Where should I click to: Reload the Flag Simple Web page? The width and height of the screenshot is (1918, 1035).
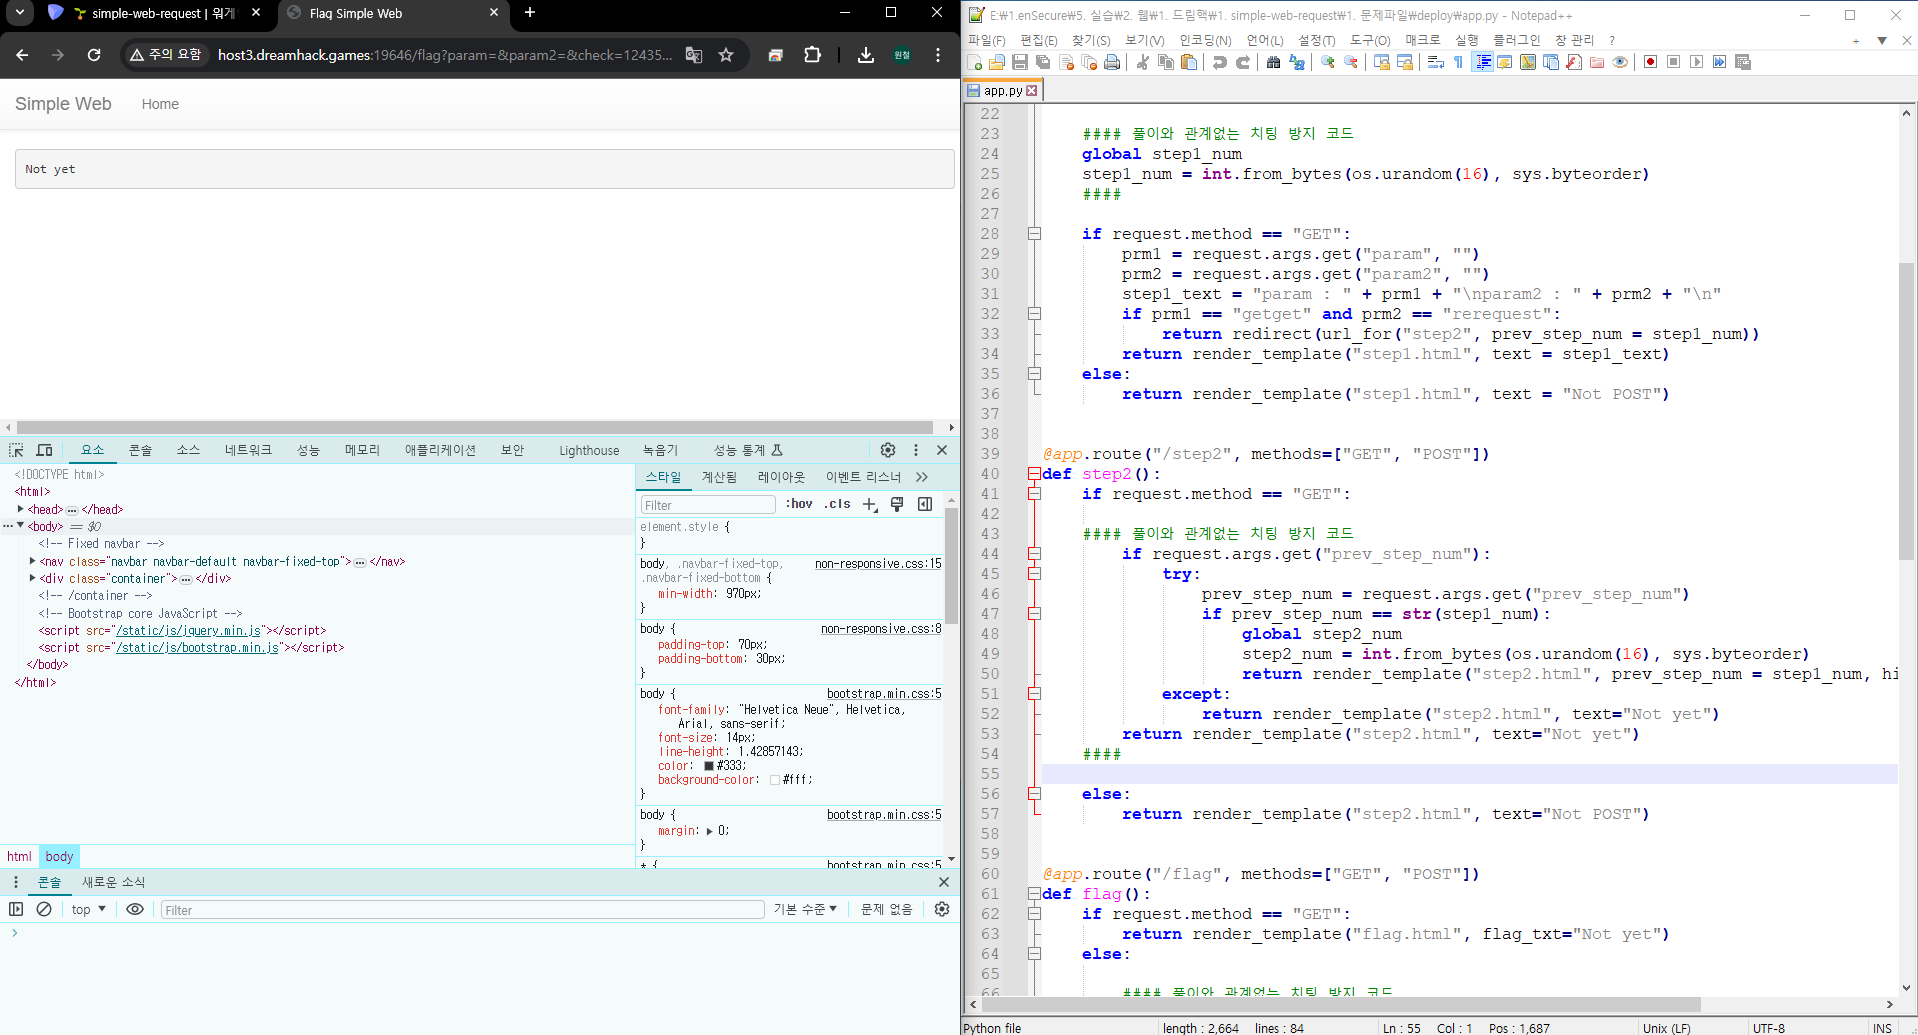tap(94, 55)
